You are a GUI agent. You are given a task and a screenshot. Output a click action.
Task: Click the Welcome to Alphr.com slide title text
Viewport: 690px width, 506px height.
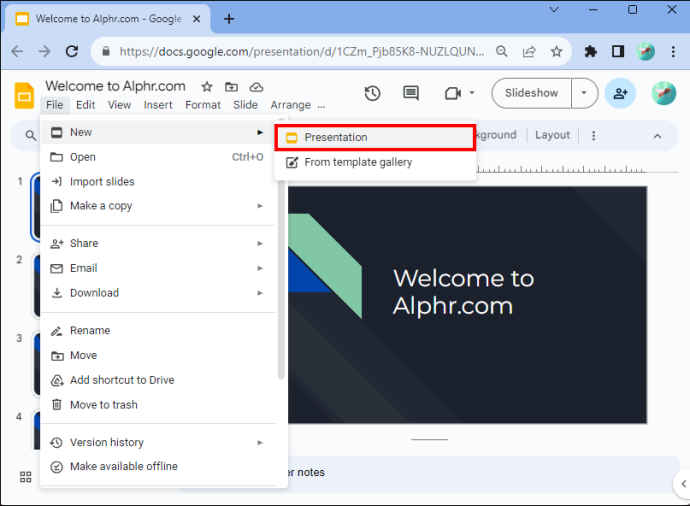point(463,292)
